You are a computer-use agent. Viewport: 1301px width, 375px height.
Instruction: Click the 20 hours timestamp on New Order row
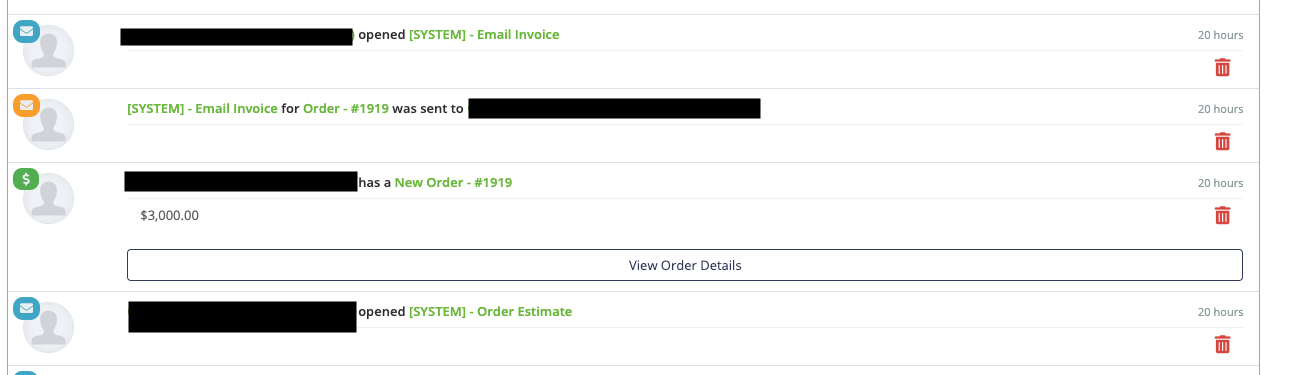click(x=1221, y=183)
